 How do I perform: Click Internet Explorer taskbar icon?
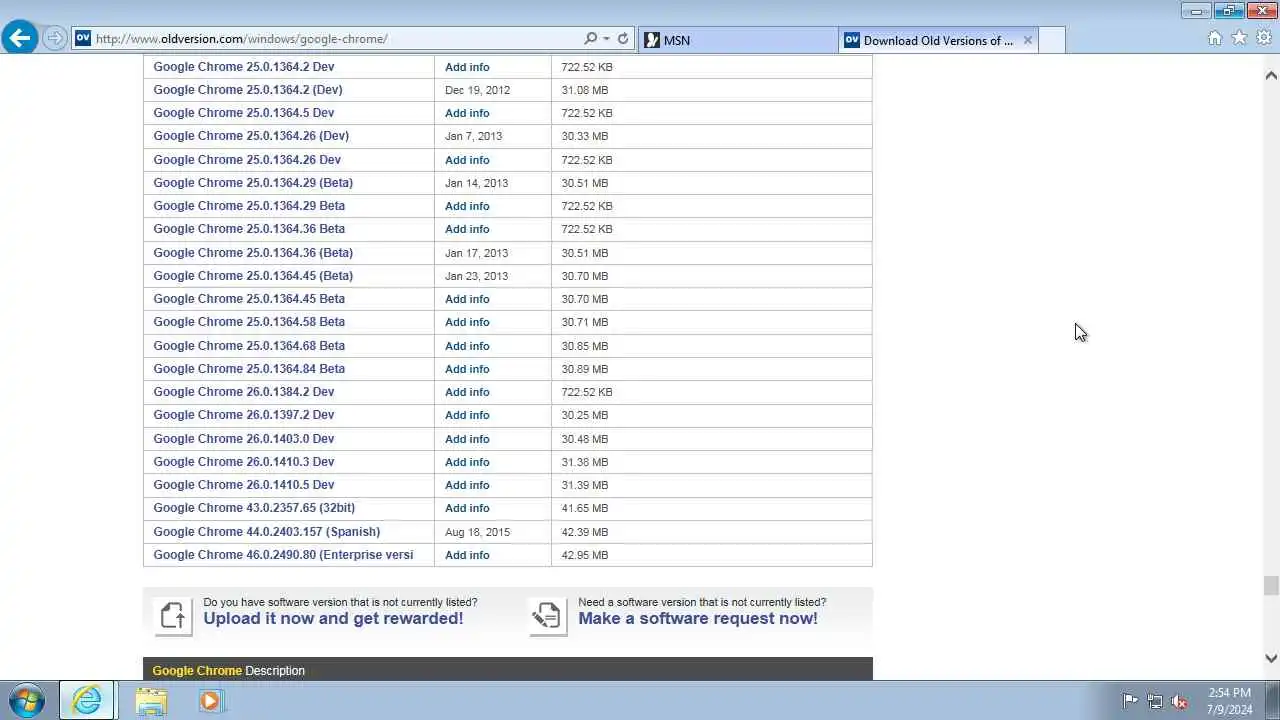[87, 701]
